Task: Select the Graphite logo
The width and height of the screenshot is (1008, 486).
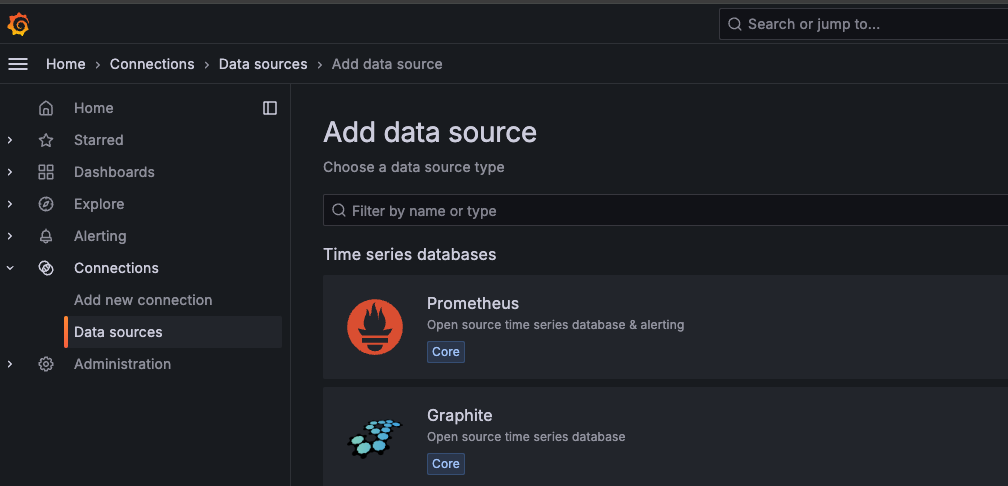Action: coord(375,438)
